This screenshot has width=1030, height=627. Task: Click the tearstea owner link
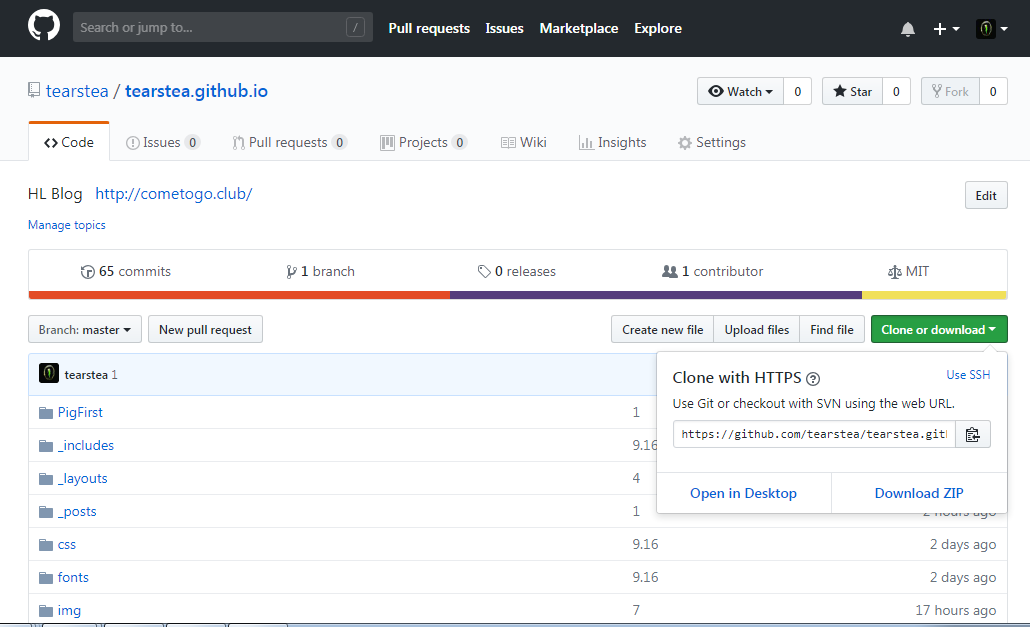77,91
